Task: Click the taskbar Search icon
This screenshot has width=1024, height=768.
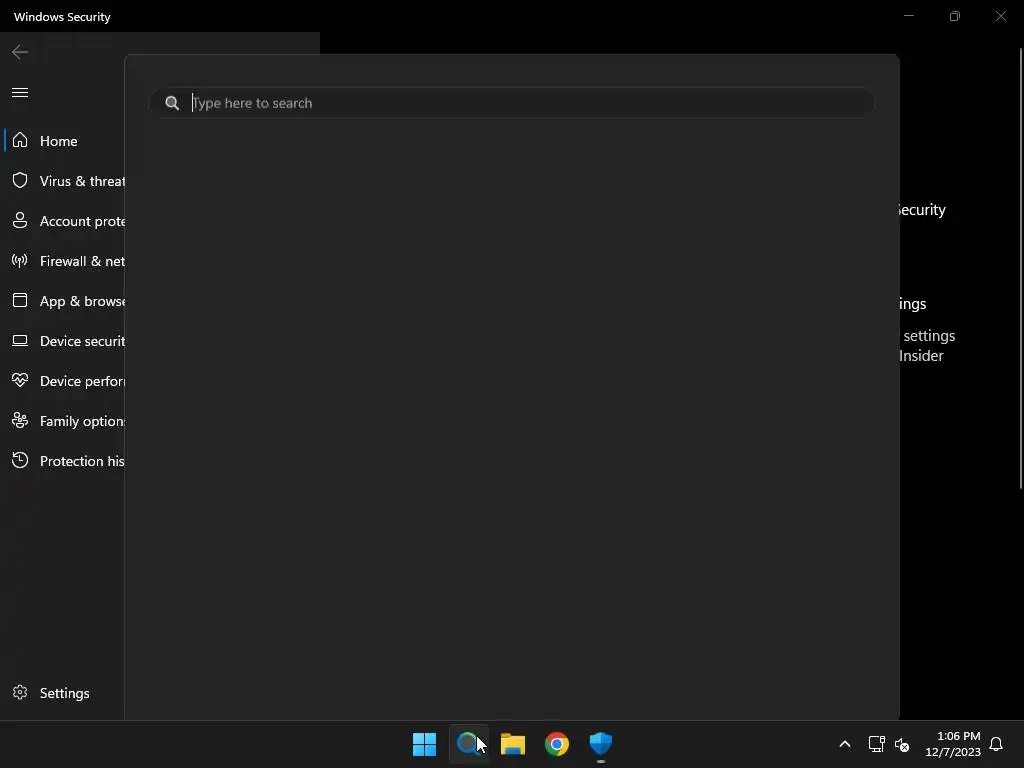Action: pyautogui.click(x=468, y=744)
